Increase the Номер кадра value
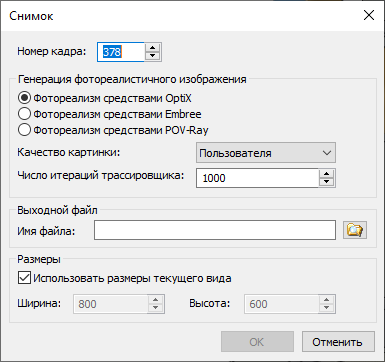Viewport: 385px width, 362px height. pos(153,48)
